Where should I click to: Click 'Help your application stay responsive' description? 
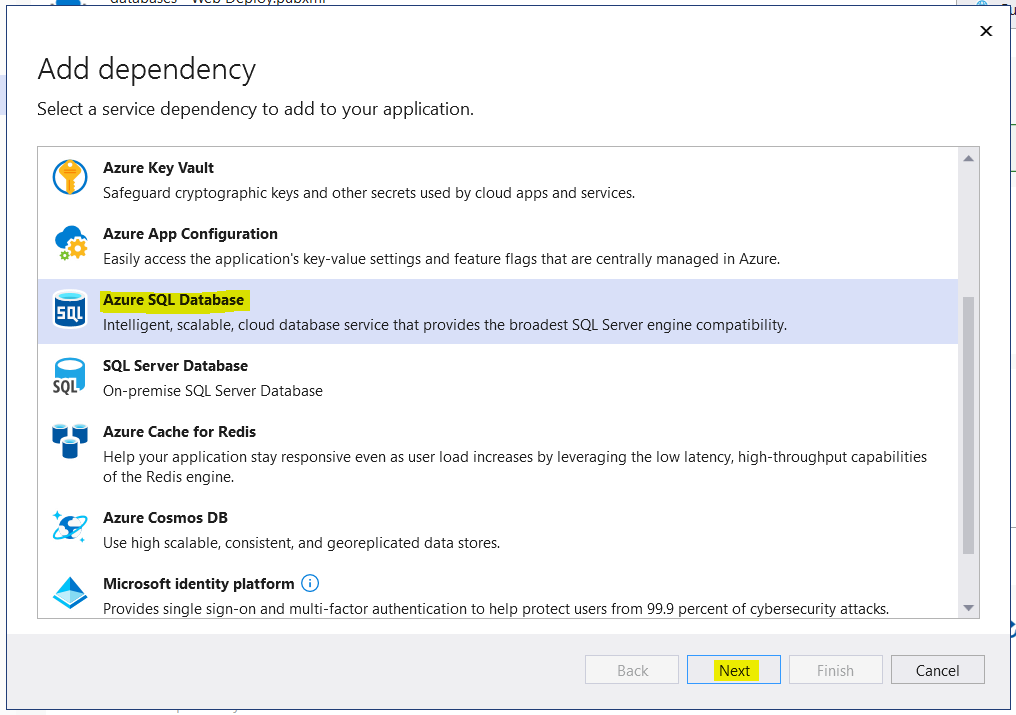tap(515, 467)
